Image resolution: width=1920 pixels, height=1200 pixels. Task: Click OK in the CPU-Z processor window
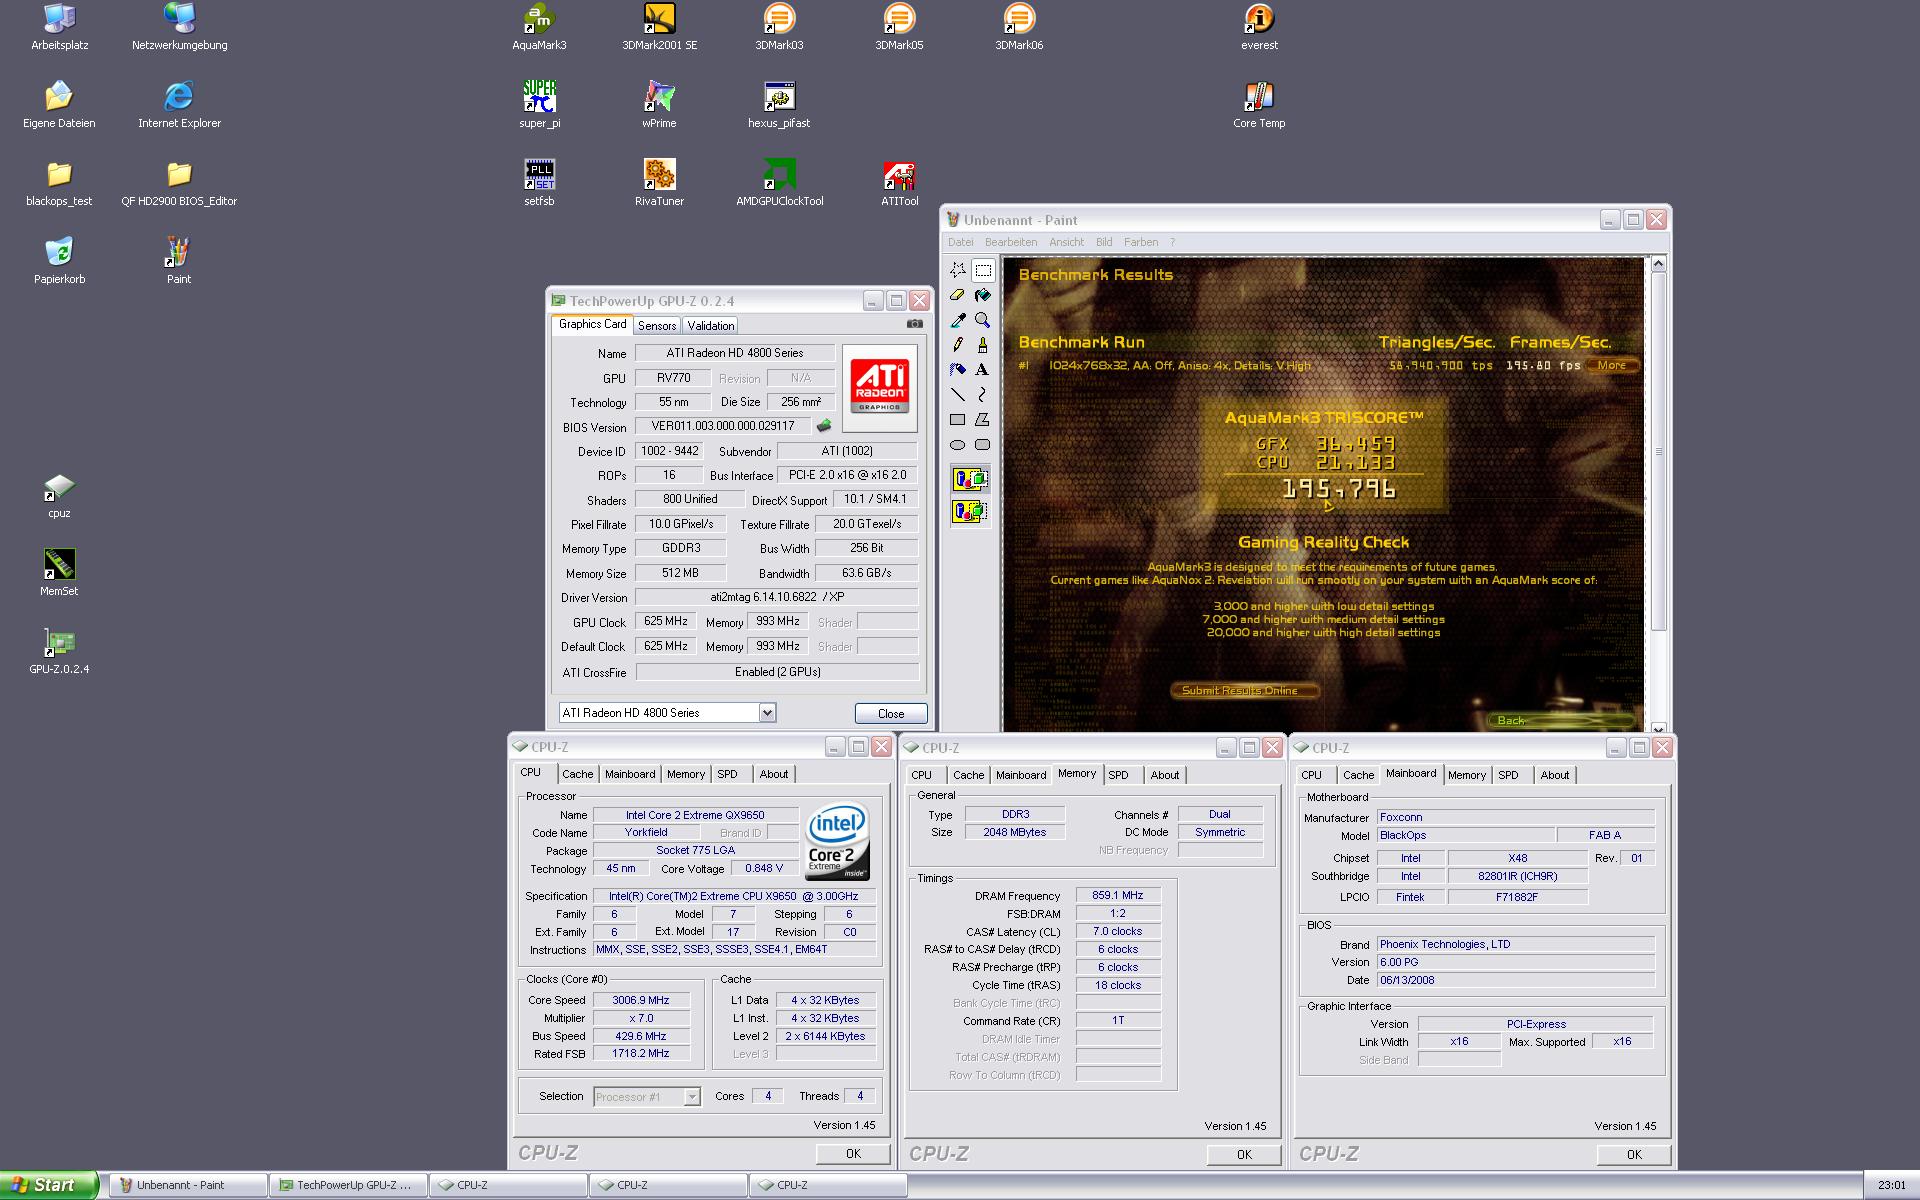pos(853,1153)
